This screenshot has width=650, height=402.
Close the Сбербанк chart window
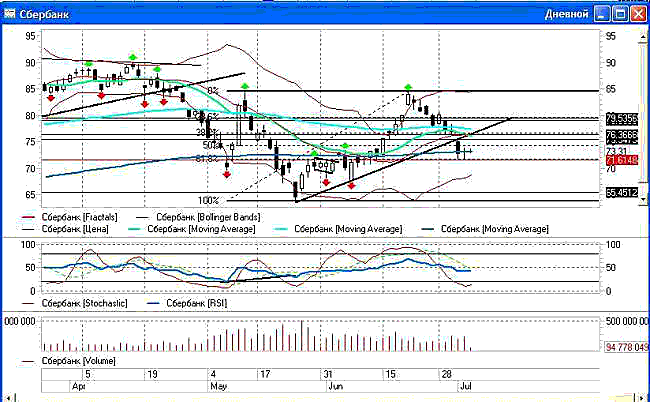[x=638, y=15]
